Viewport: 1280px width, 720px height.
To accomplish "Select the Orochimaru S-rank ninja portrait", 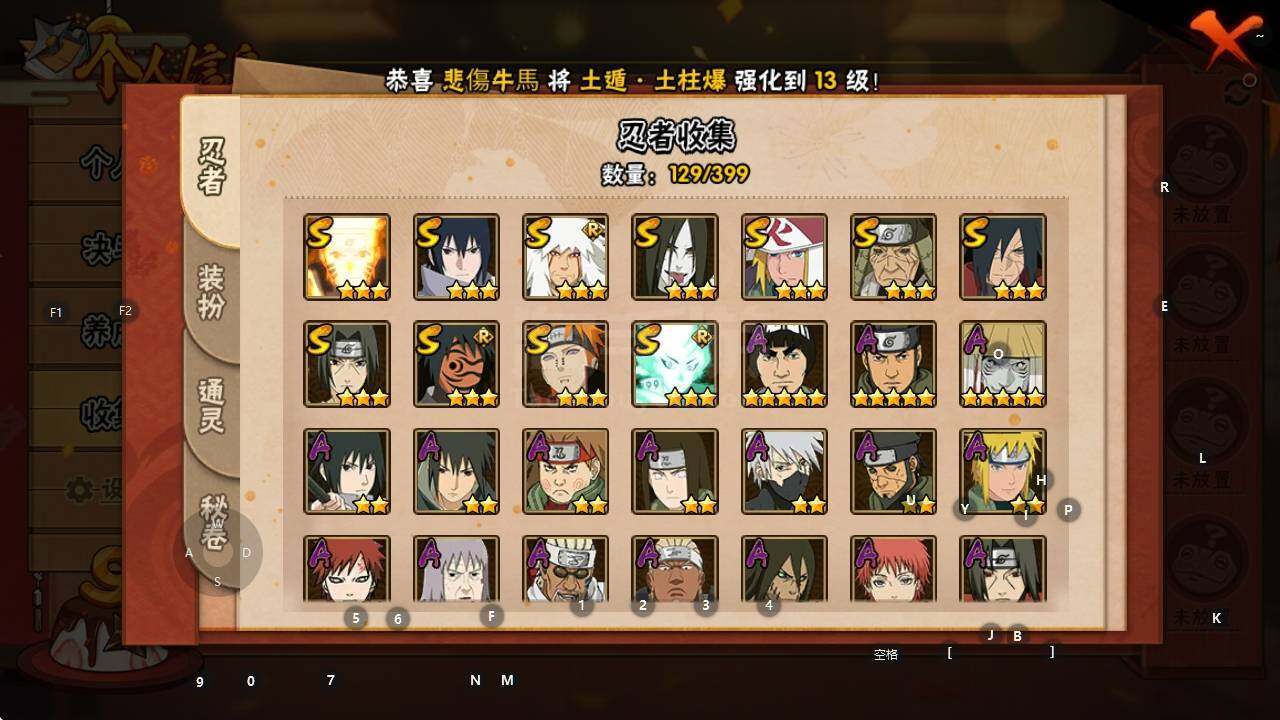I will (675, 257).
